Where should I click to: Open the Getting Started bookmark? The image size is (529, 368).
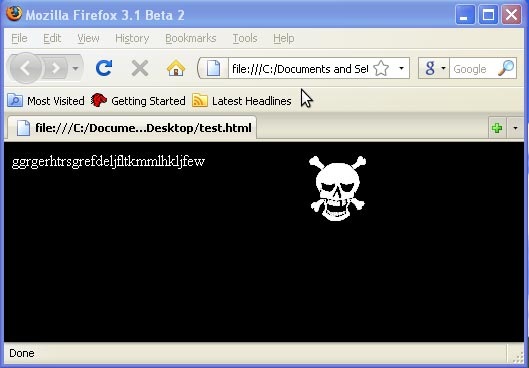click(138, 101)
